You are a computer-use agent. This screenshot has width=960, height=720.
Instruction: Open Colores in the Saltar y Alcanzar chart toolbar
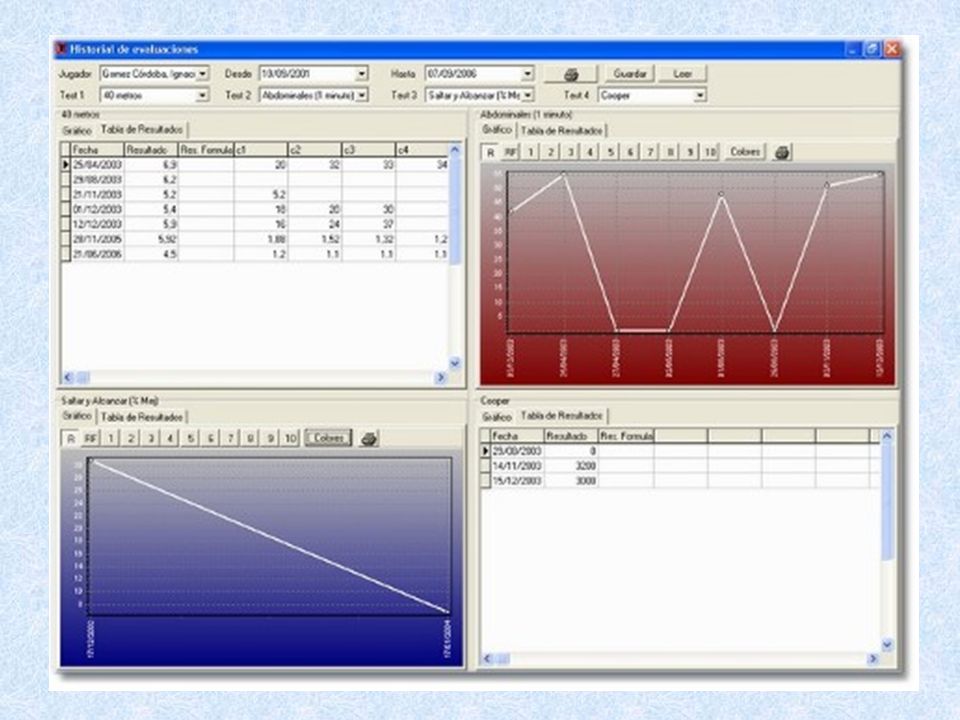(x=329, y=438)
